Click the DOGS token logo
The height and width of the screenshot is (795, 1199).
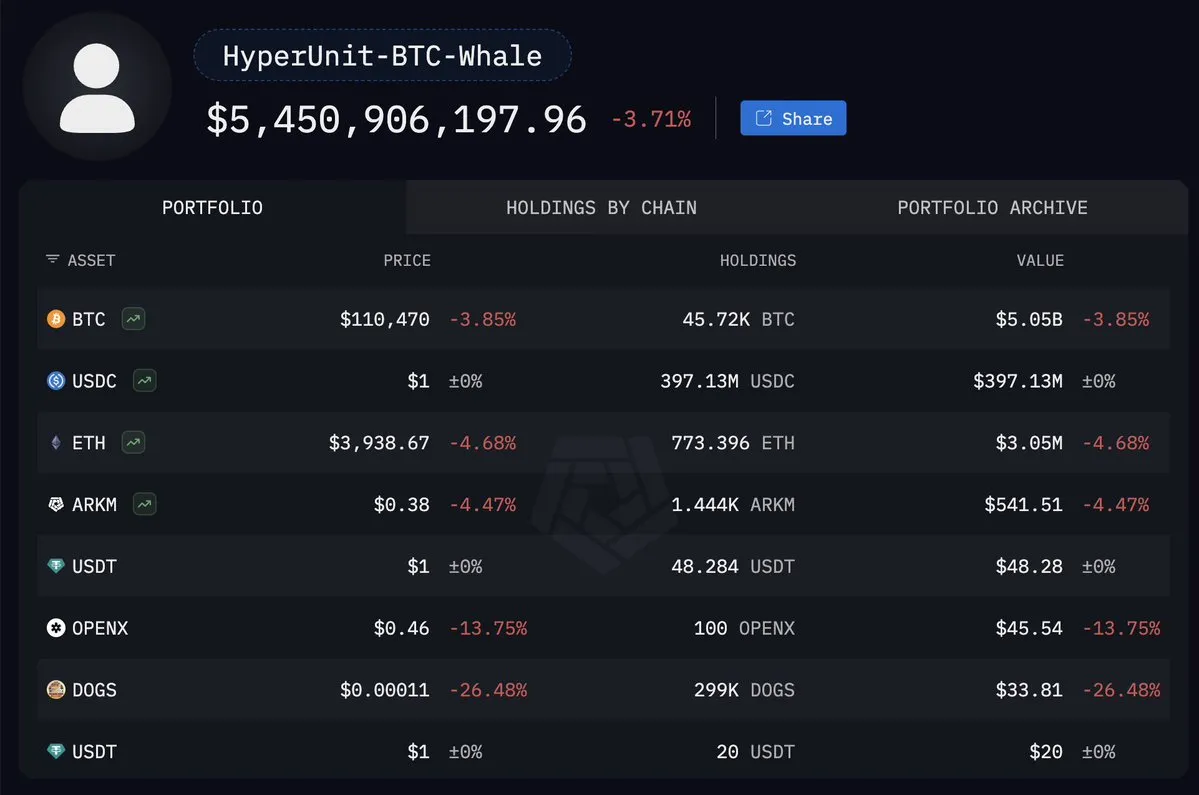(56, 689)
